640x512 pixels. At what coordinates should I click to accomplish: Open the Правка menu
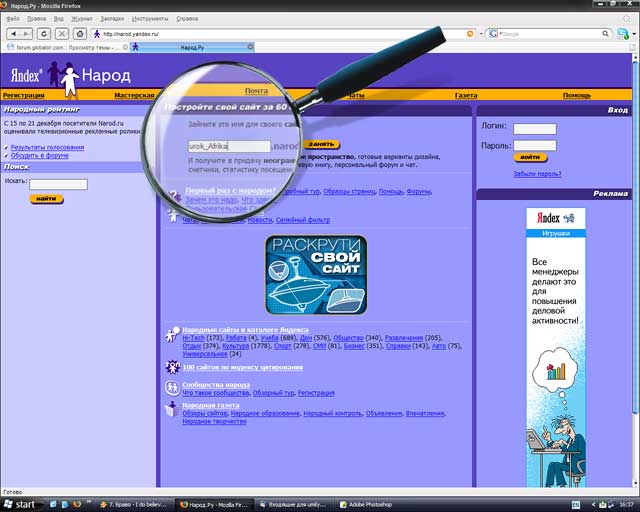[36, 19]
